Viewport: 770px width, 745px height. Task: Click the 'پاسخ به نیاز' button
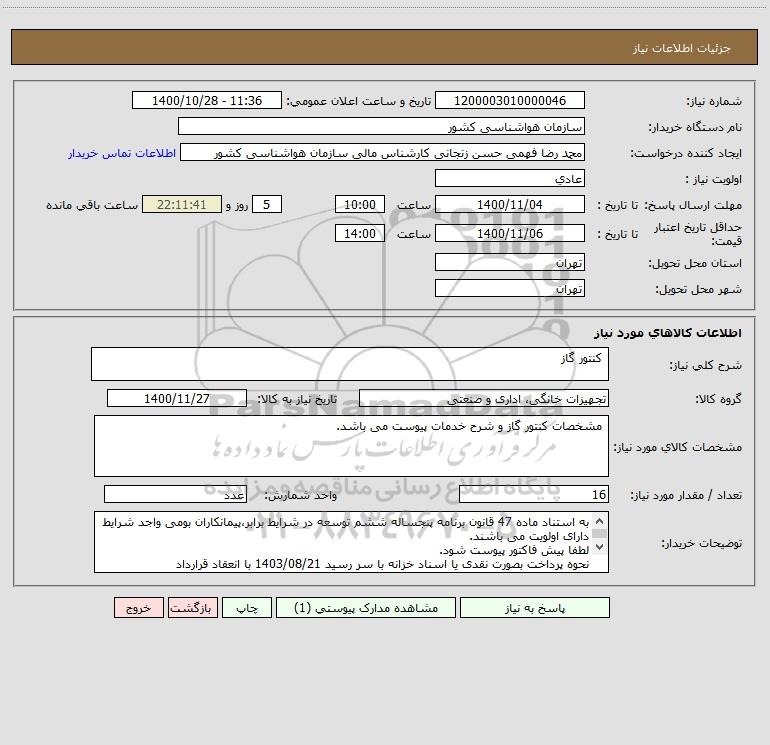(x=535, y=608)
